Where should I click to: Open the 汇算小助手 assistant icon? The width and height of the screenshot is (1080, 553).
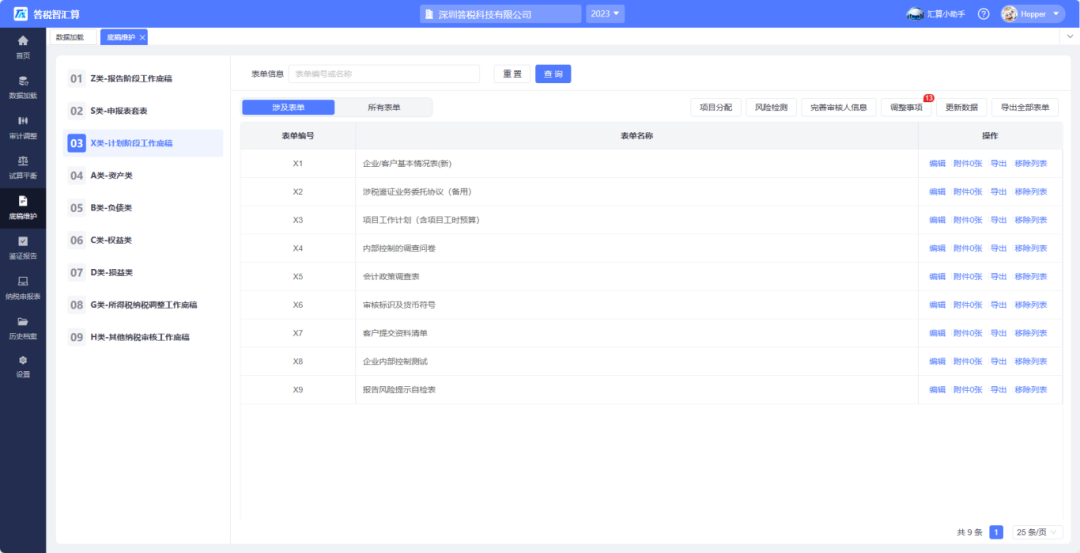pos(915,14)
